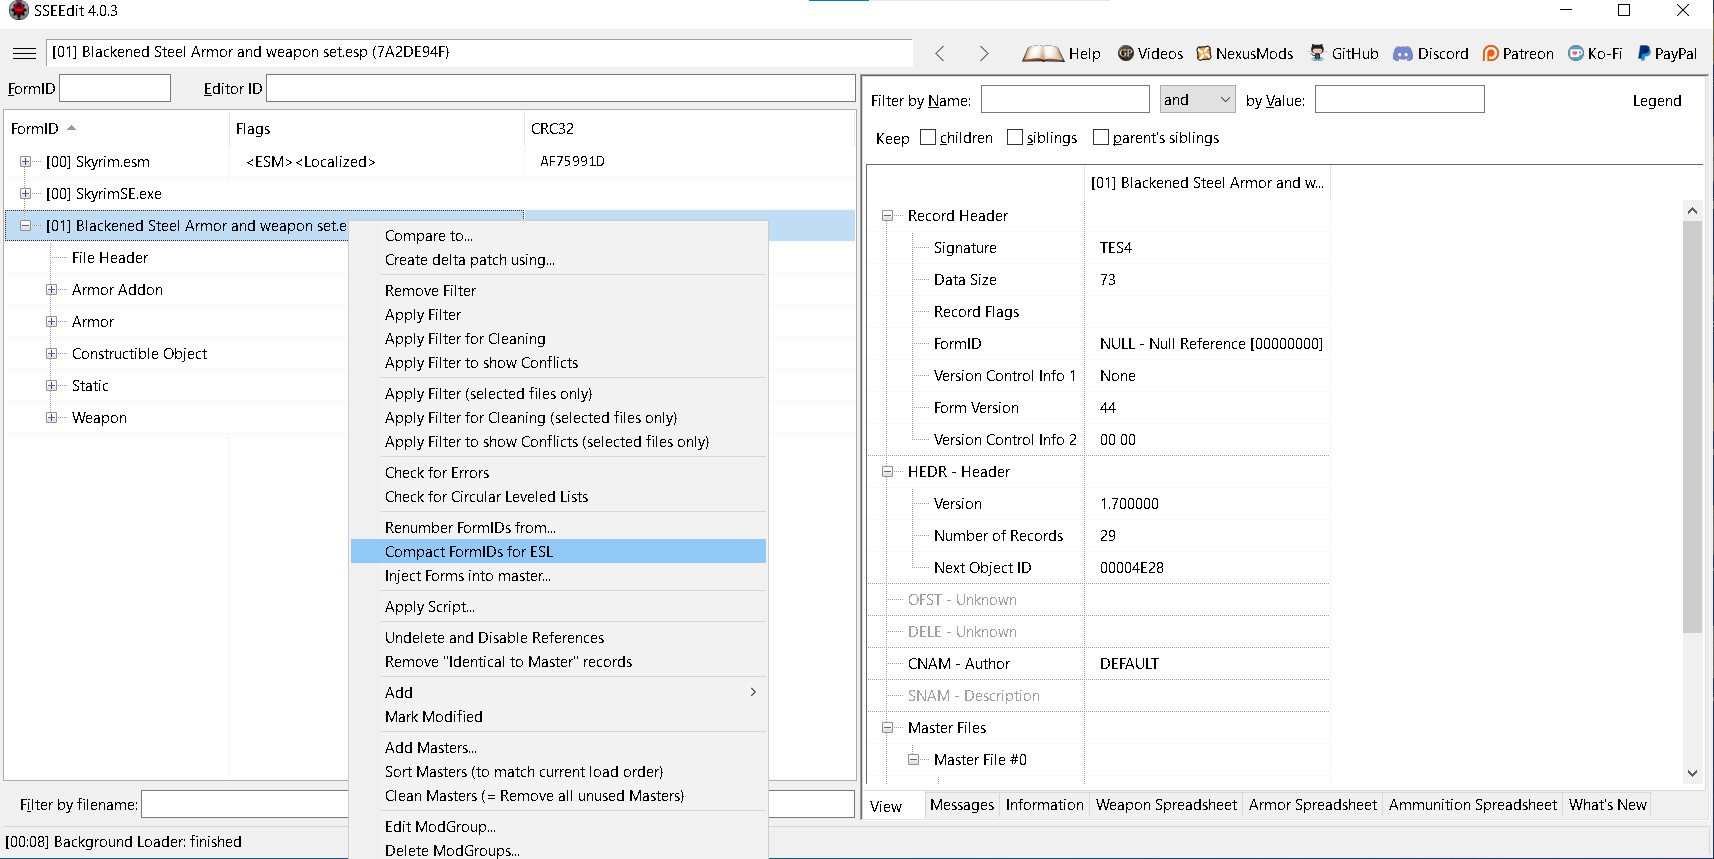
Task: Choose Apply Script... menu entry
Action: click(558, 606)
